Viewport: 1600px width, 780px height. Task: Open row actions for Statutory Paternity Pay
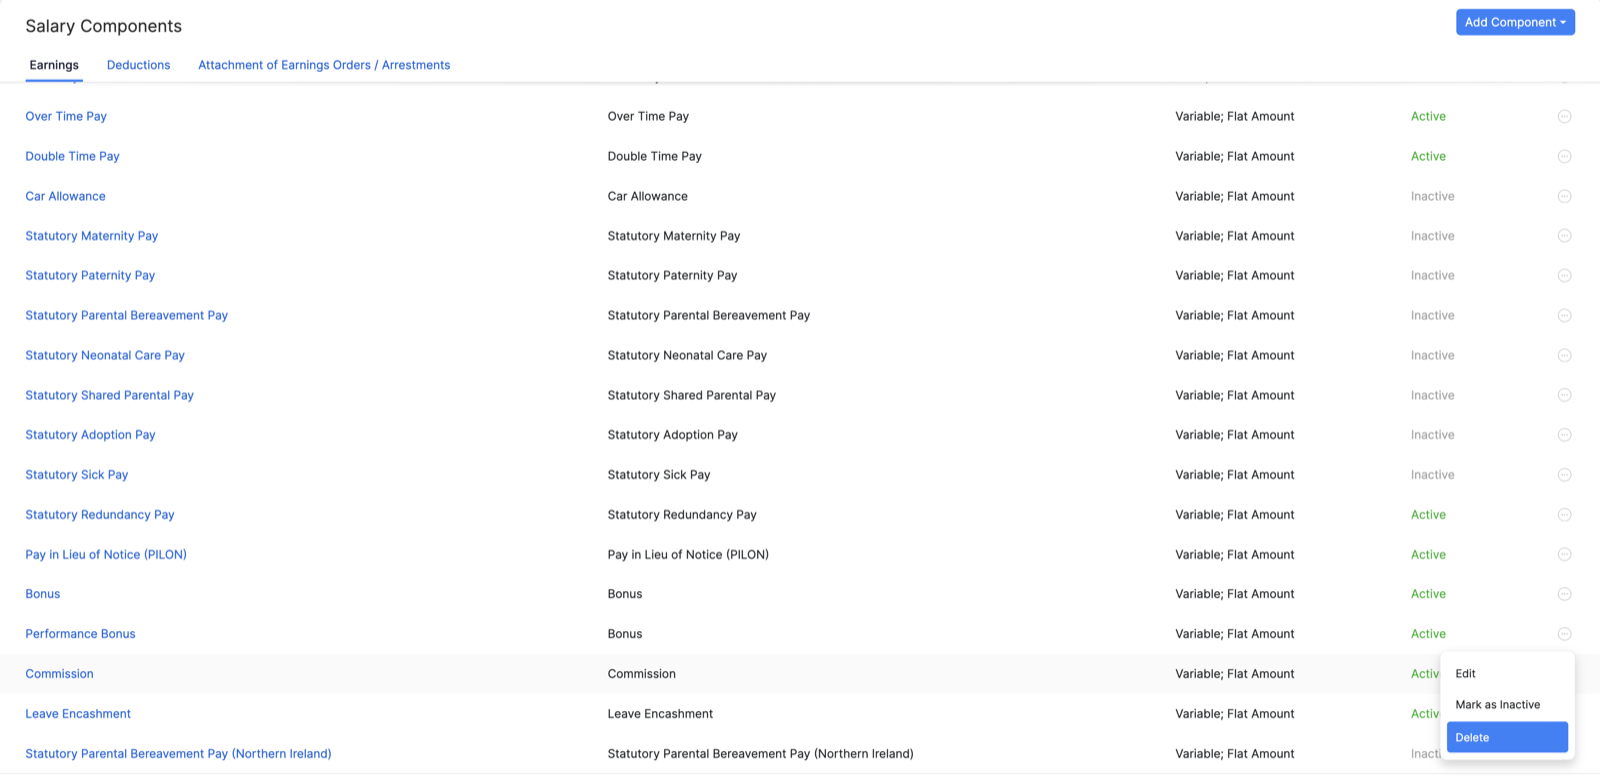tap(1564, 275)
